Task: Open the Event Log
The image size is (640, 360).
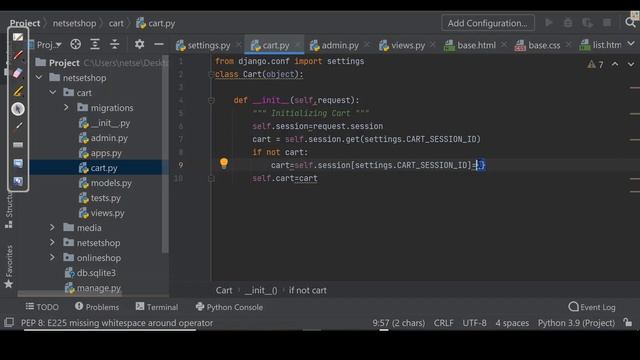Action: click(x=592, y=307)
